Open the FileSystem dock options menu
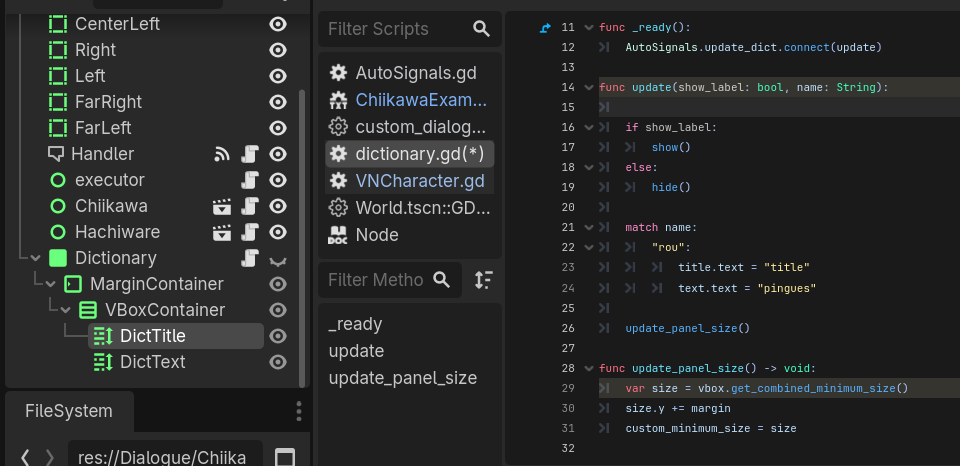The height and width of the screenshot is (466, 960). coord(298,411)
